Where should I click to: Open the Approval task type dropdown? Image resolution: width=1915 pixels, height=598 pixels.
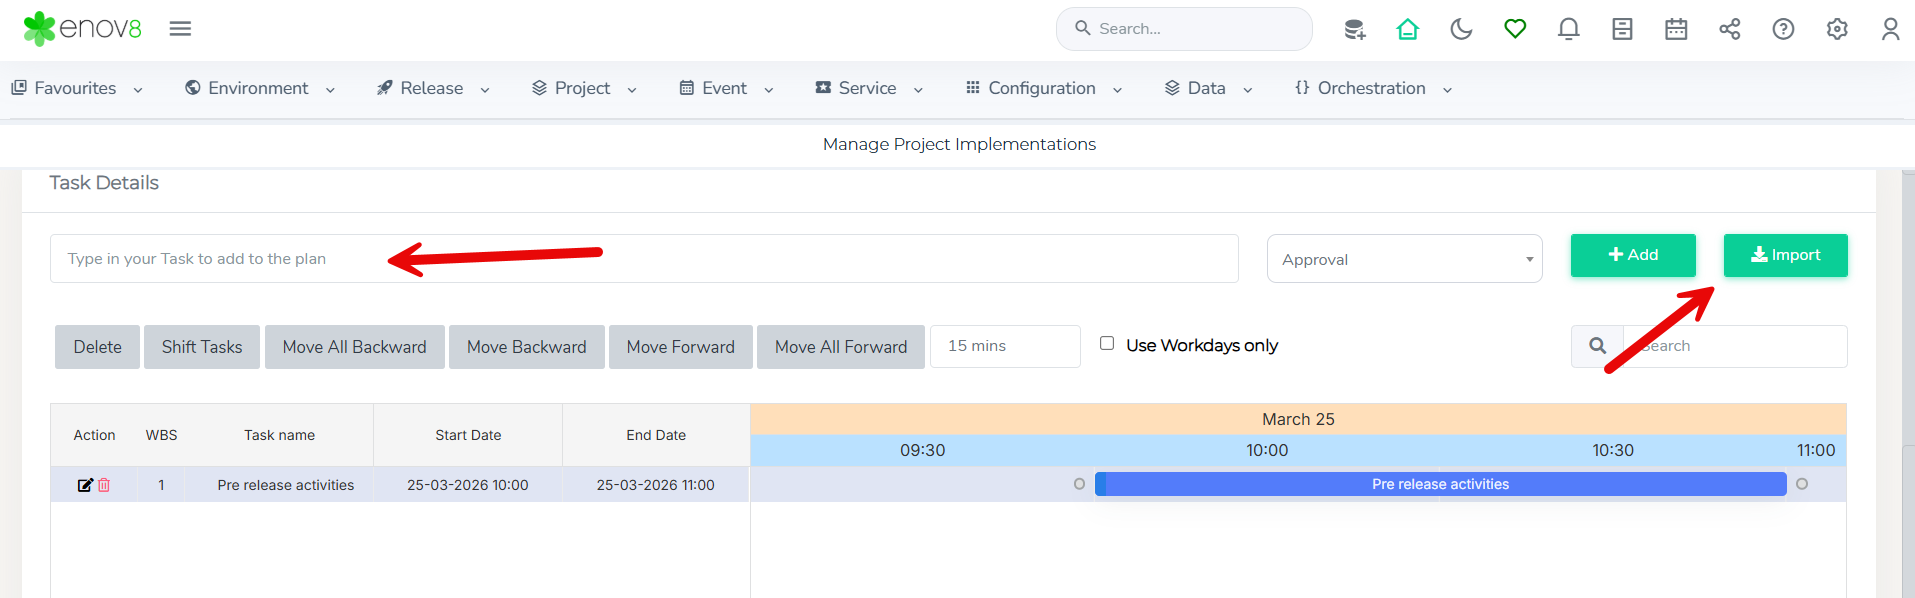1404,259
